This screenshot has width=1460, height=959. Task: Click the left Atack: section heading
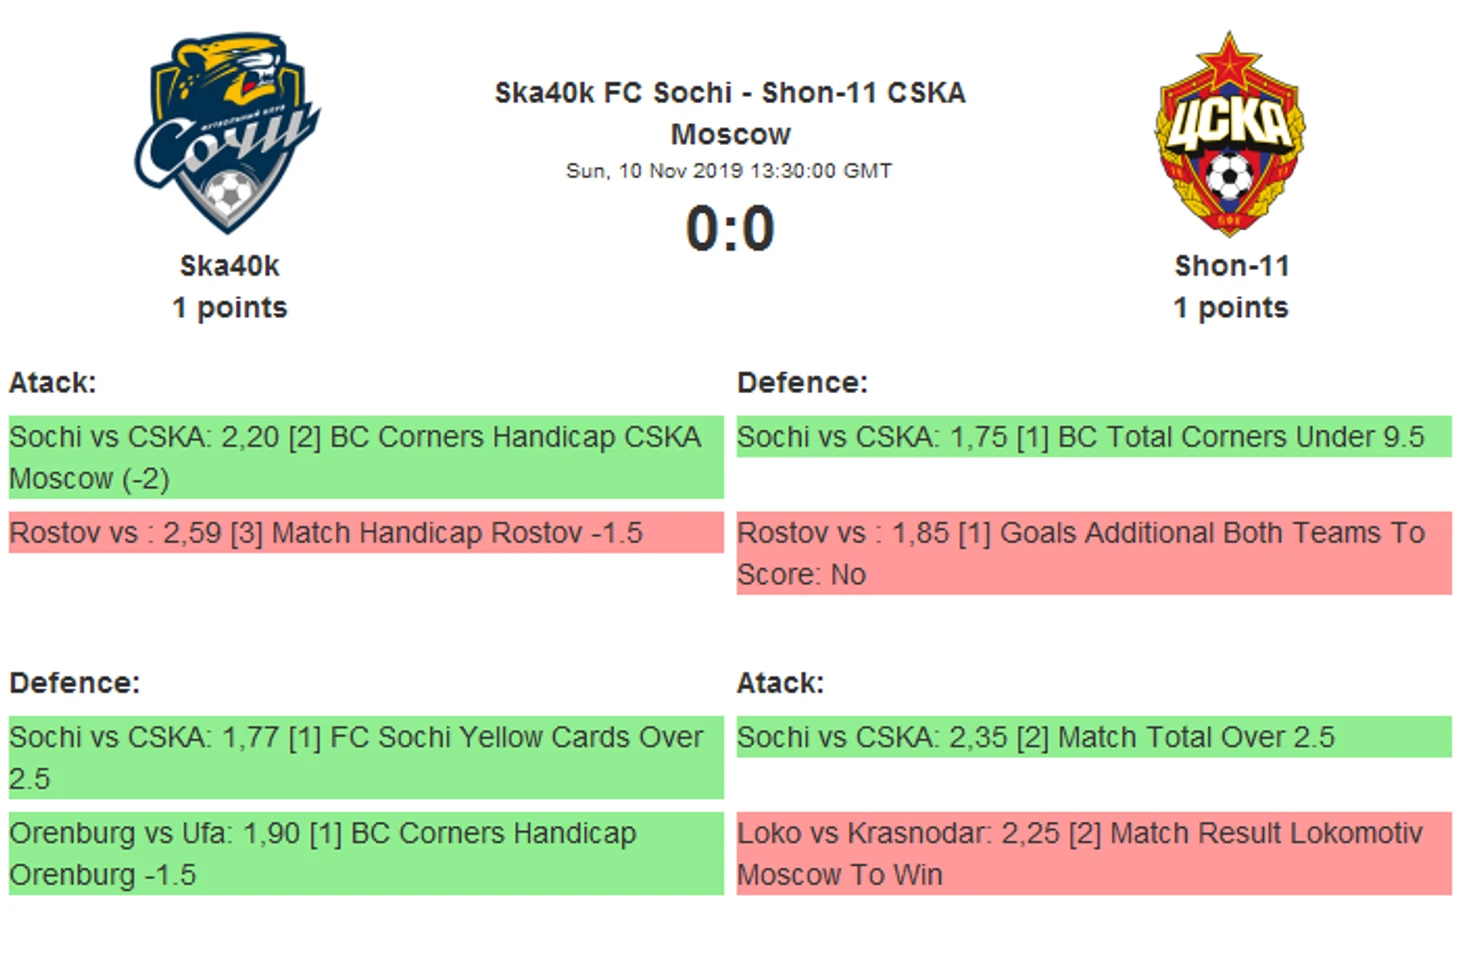pos(53,383)
